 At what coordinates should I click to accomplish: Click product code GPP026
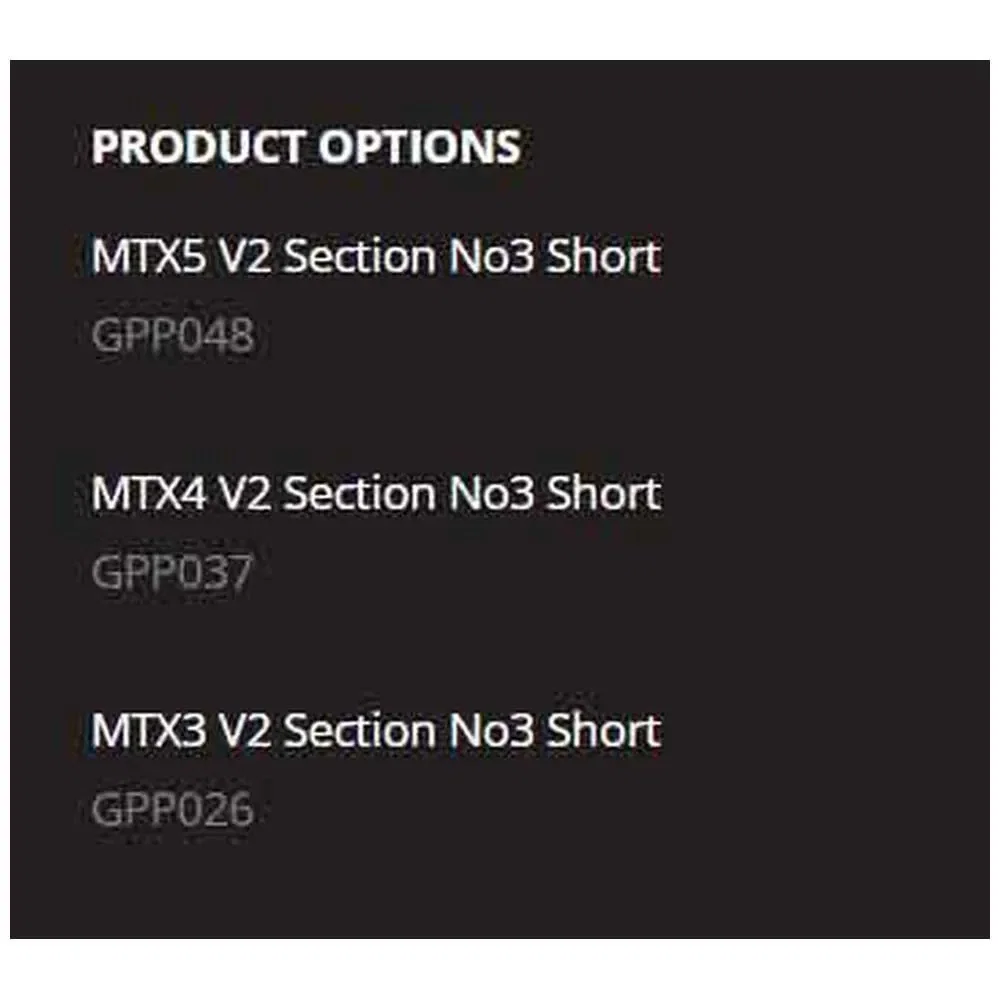pos(173,809)
